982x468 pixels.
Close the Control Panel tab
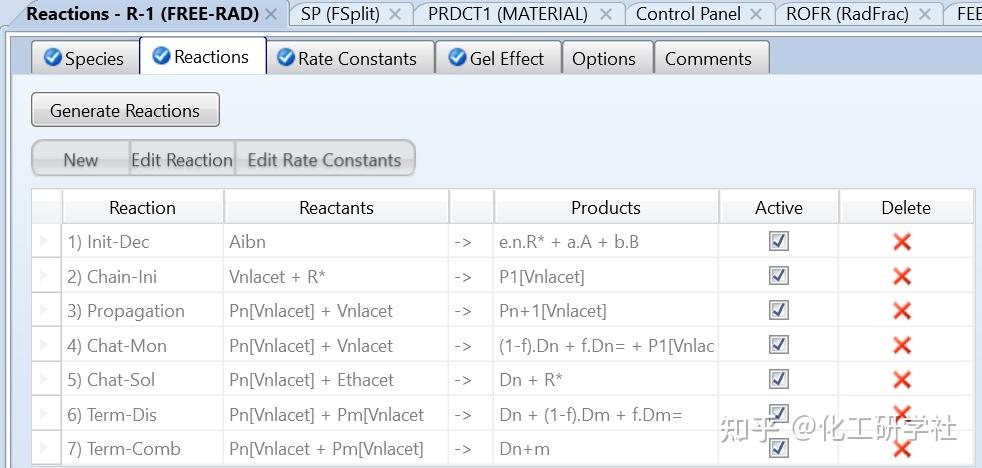tap(756, 14)
